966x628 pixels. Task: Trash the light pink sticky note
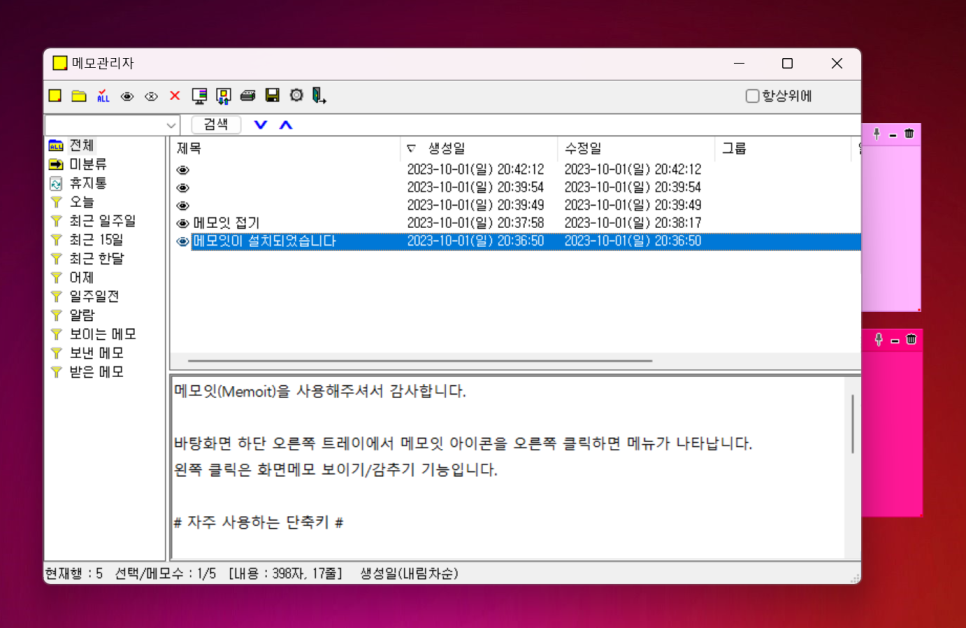click(909, 133)
